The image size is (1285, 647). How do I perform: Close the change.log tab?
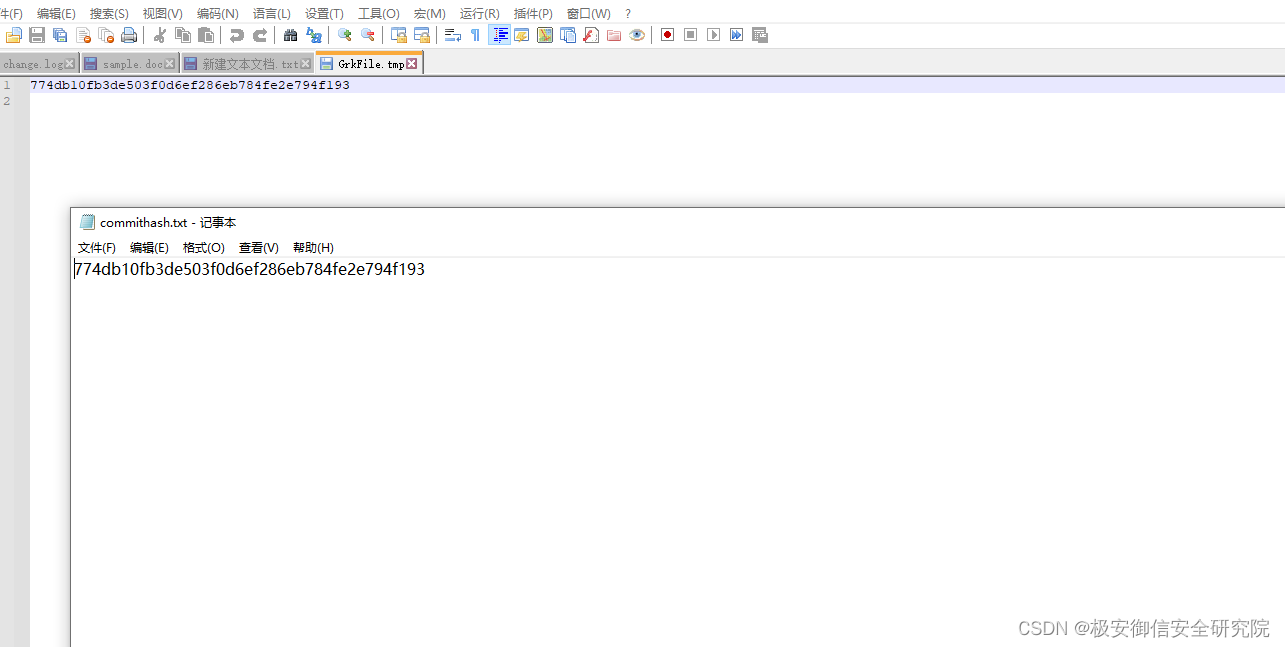[70, 64]
